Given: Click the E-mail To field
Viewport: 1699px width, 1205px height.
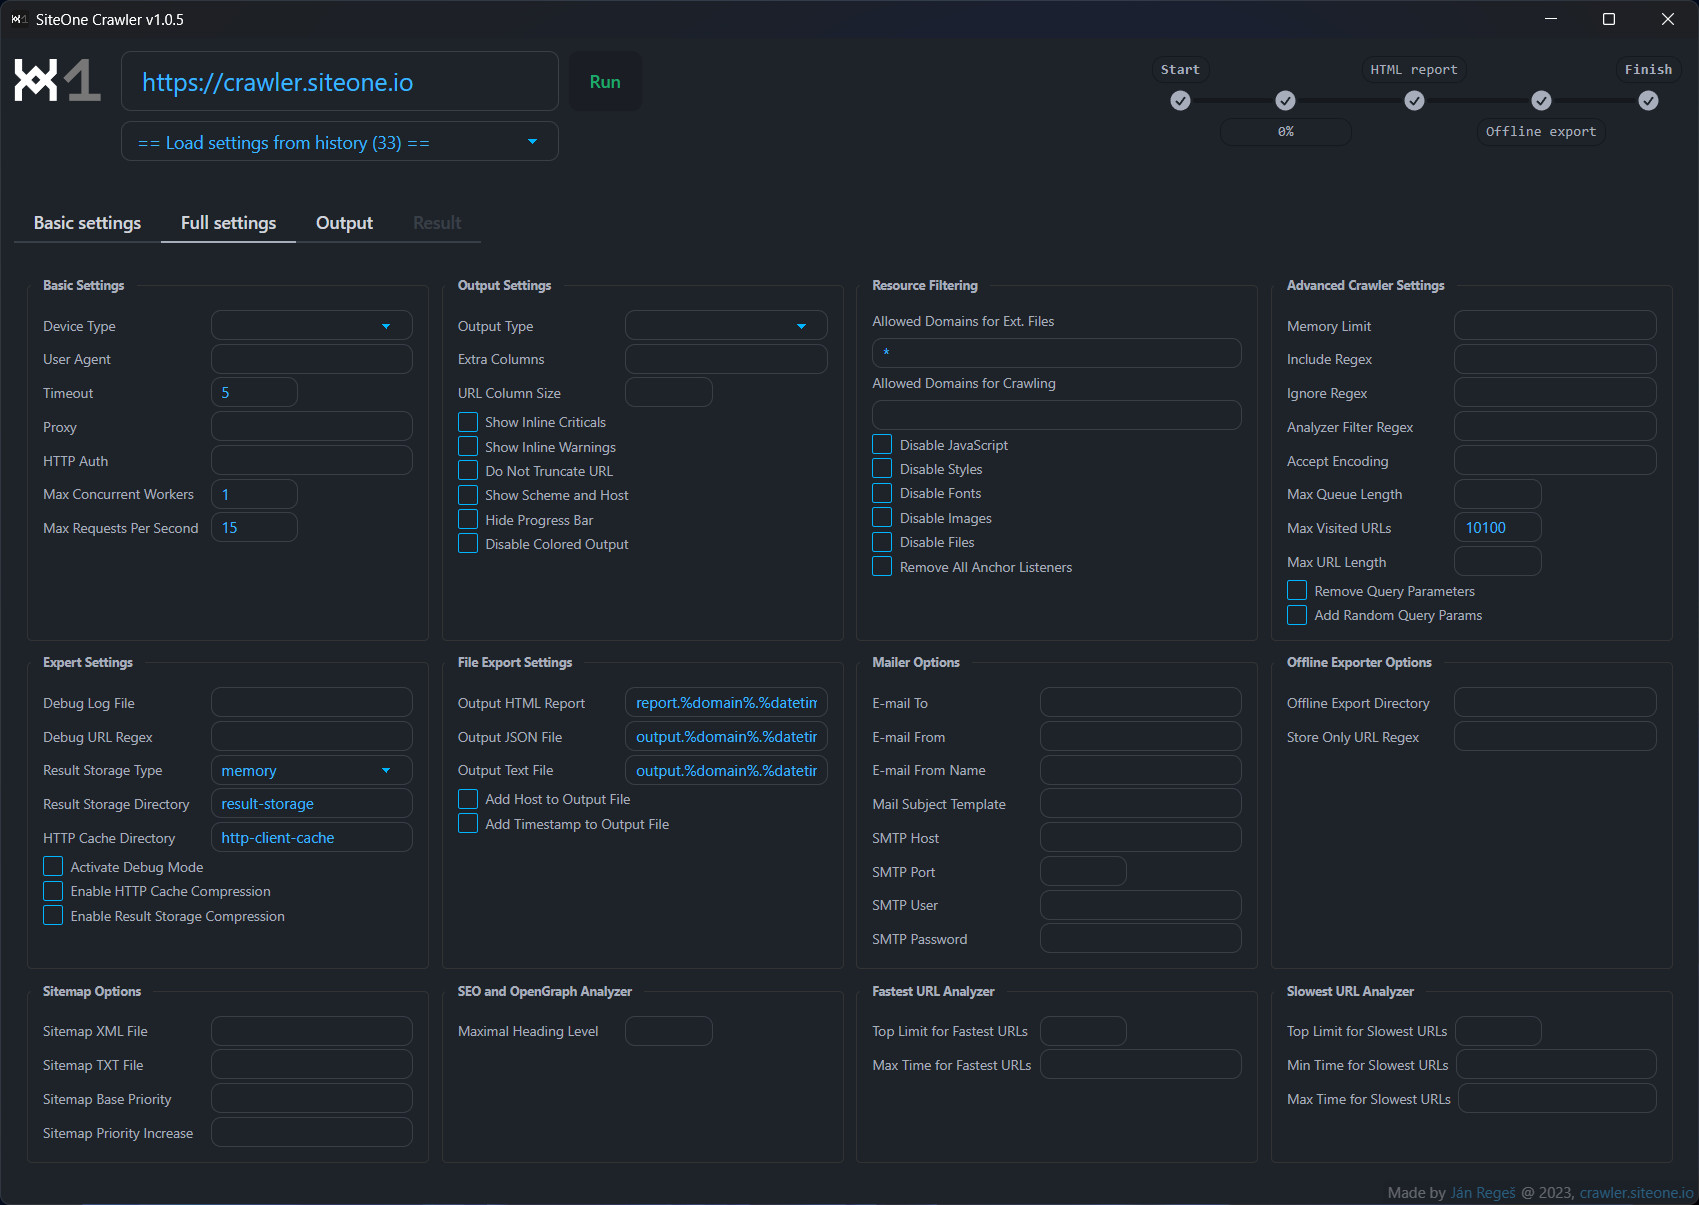Looking at the screenshot, I should pos(1141,702).
